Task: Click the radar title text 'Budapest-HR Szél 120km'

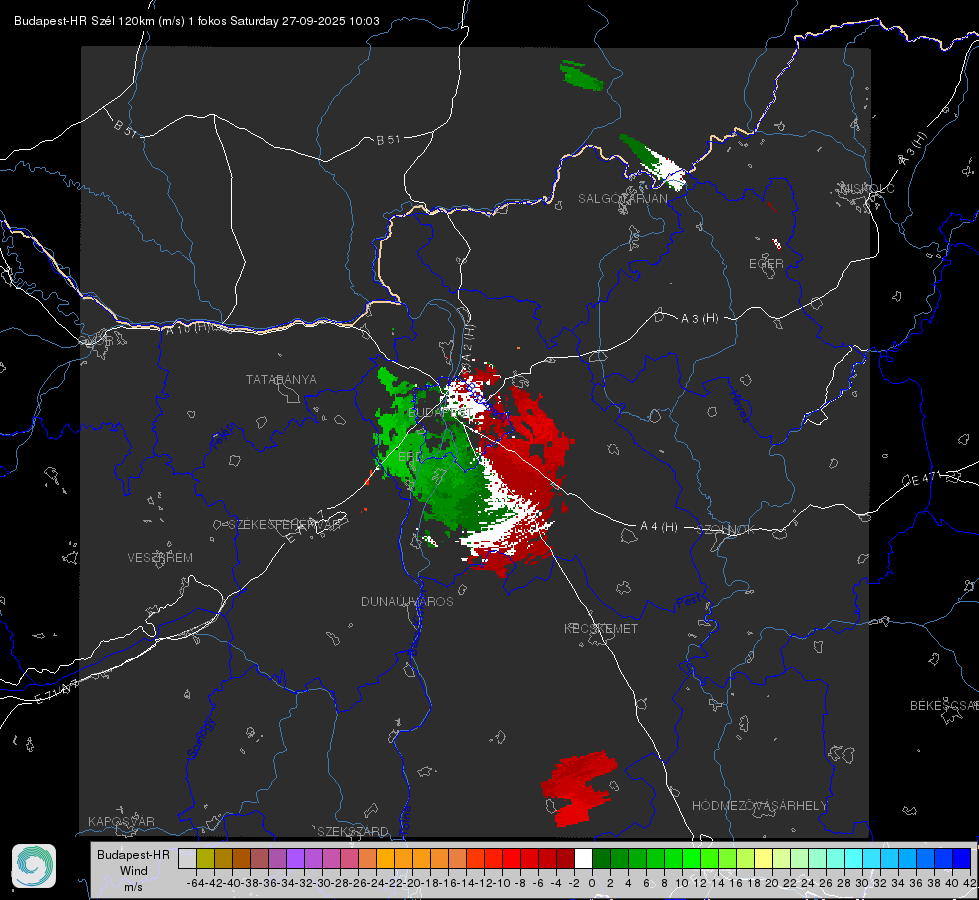Action: click(x=84, y=21)
